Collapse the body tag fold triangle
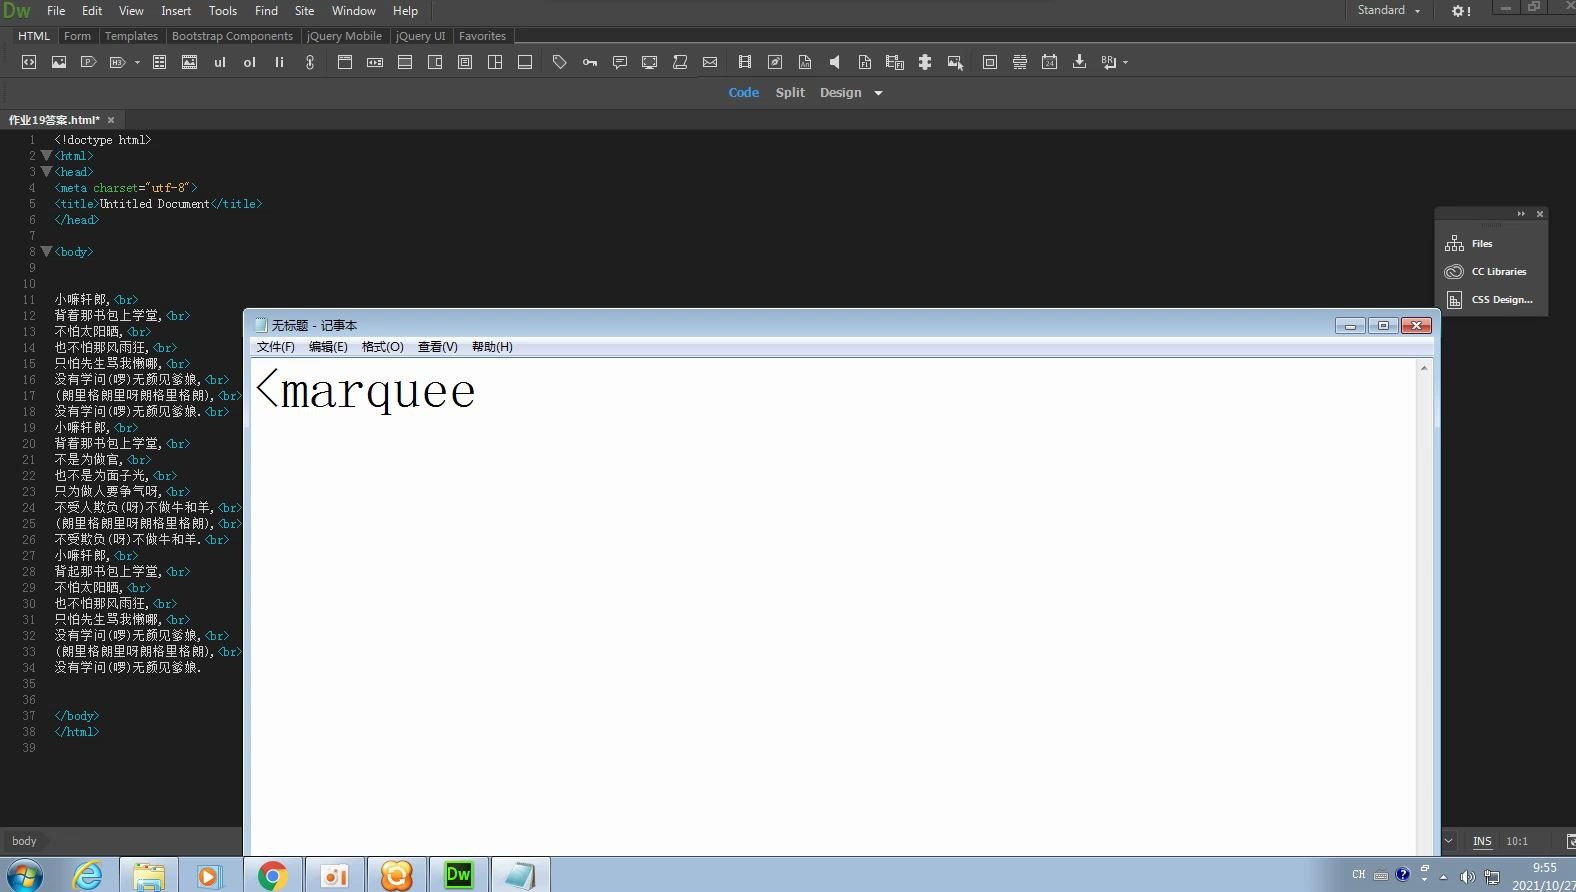Screen dimensions: 1576x892 coord(46,252)
